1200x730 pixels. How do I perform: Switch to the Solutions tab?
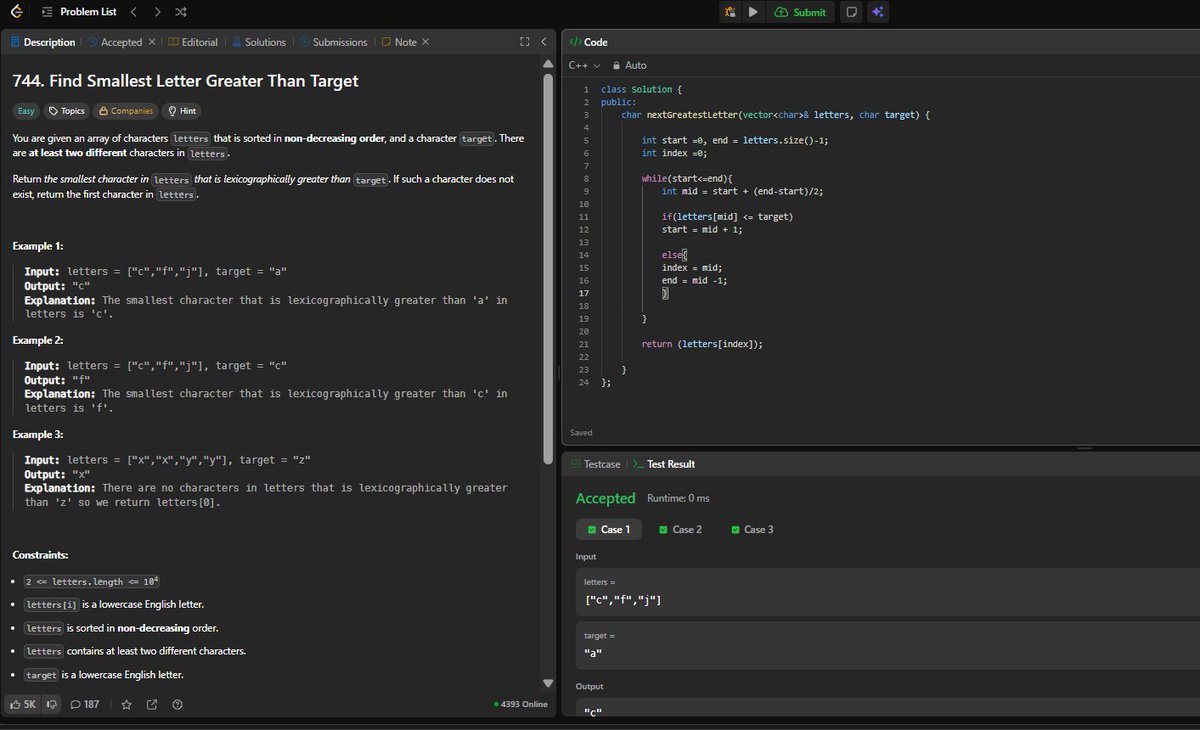click(258, 42)
